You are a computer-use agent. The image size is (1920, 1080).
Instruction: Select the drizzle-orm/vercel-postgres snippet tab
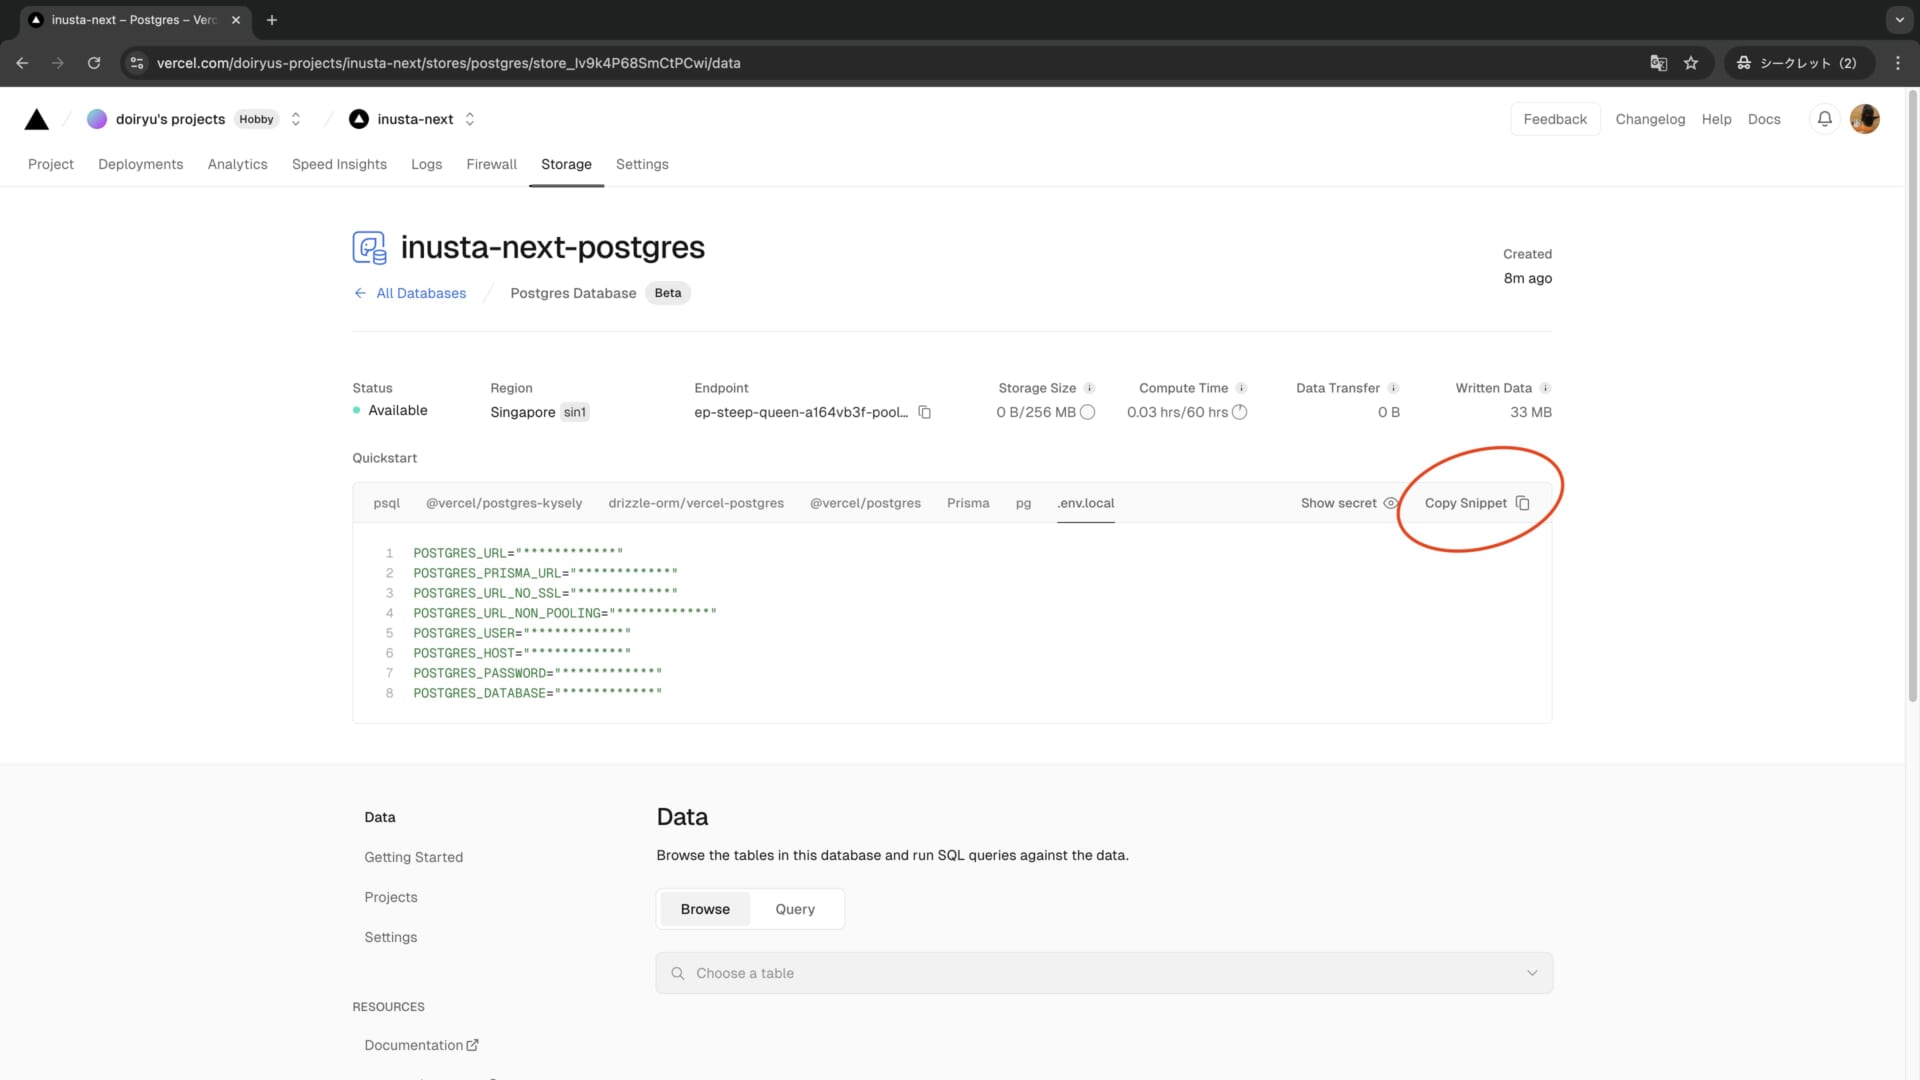point(696,503)
